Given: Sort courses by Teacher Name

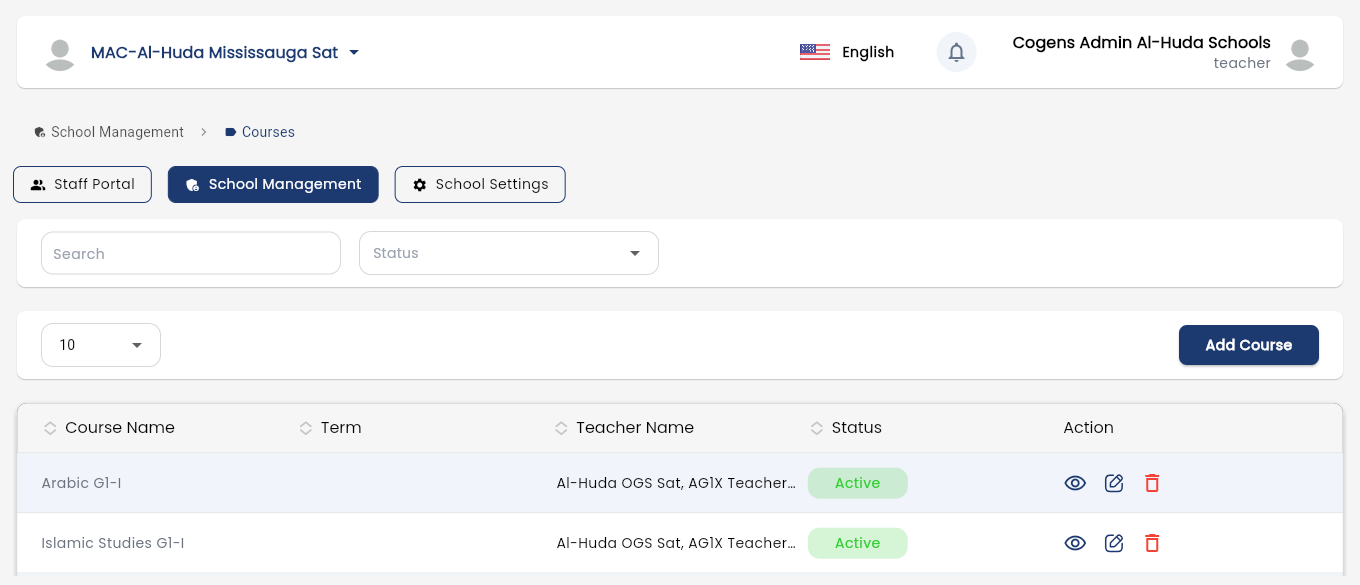Looking at the screenshot, I should (561, 428).
